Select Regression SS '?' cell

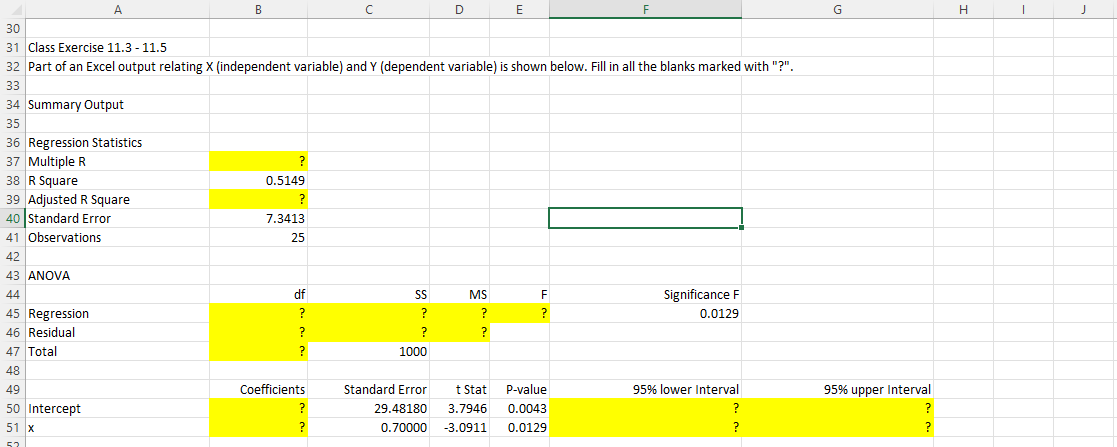[x=368, y=313]
